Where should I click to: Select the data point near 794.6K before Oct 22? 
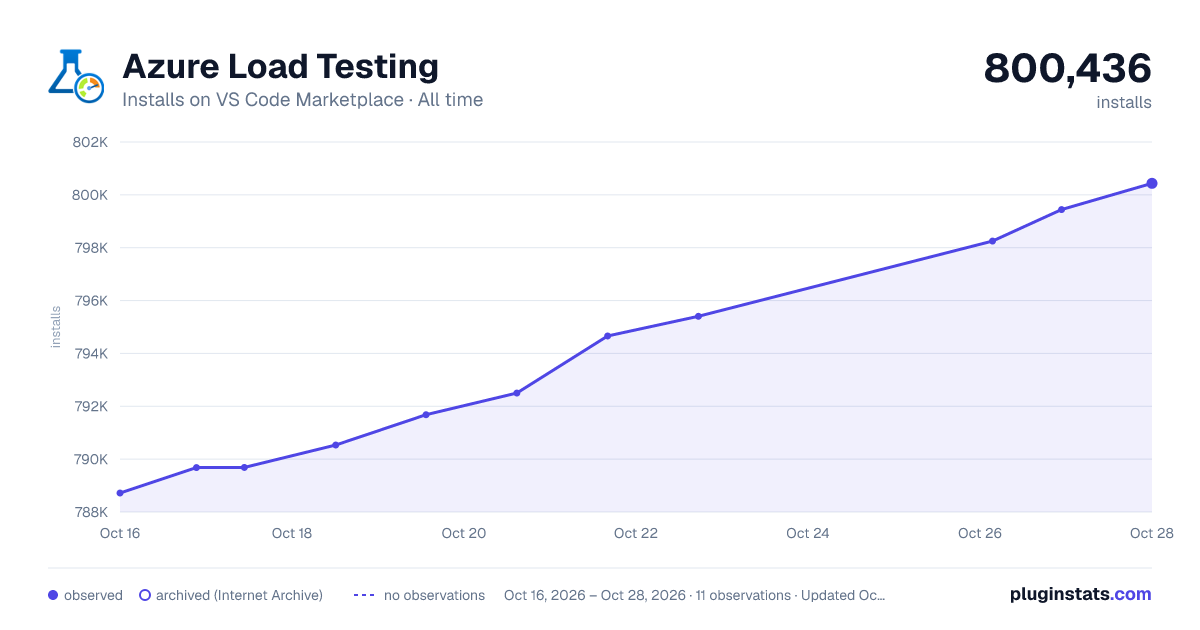[x=607, y=336]
